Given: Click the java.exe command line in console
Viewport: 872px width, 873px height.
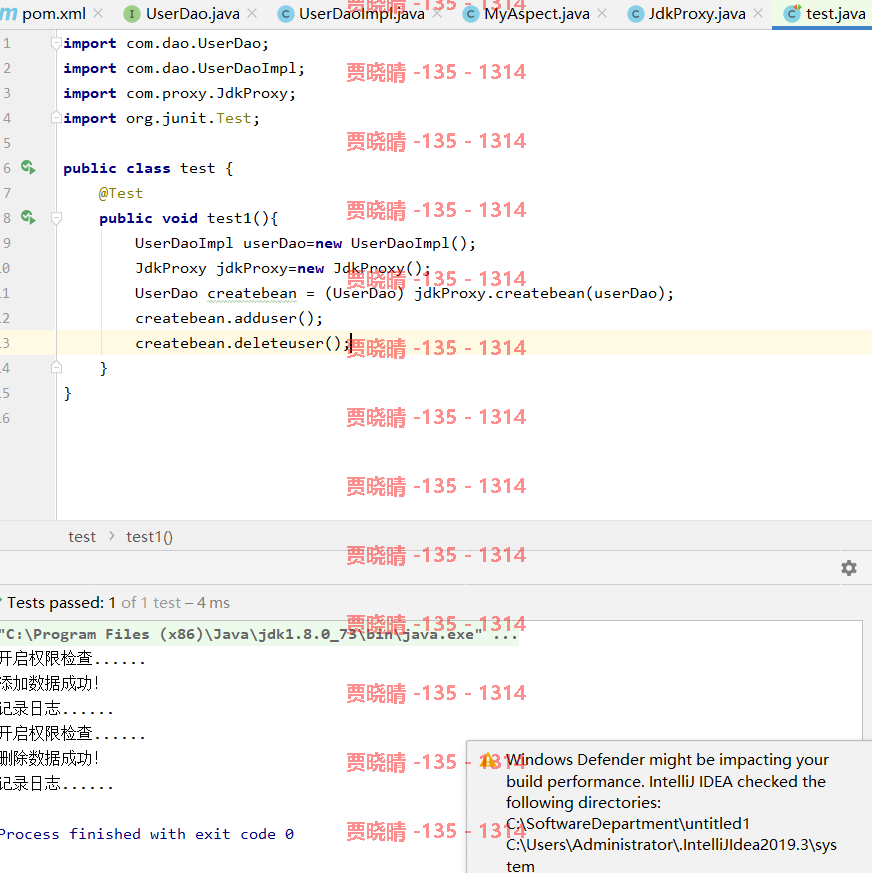Looking at the screenshot, I should [x=259, y=634].
